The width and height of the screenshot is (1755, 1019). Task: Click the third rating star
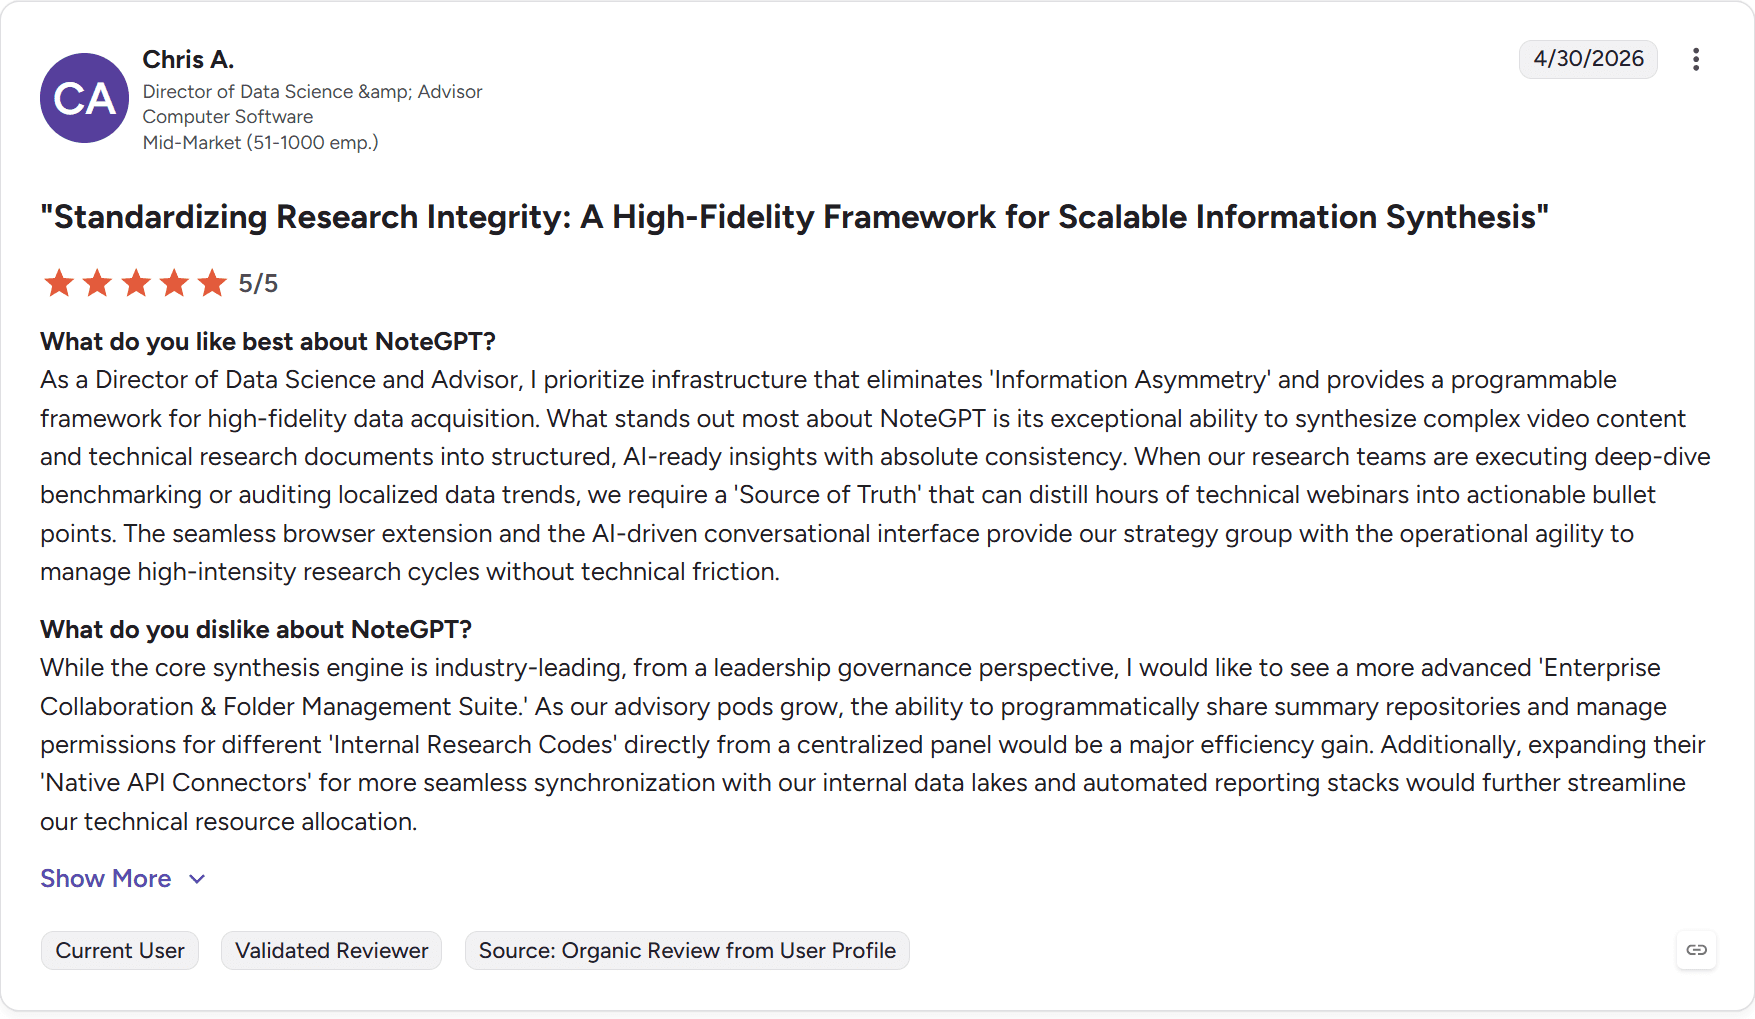[x=136, y=283]
